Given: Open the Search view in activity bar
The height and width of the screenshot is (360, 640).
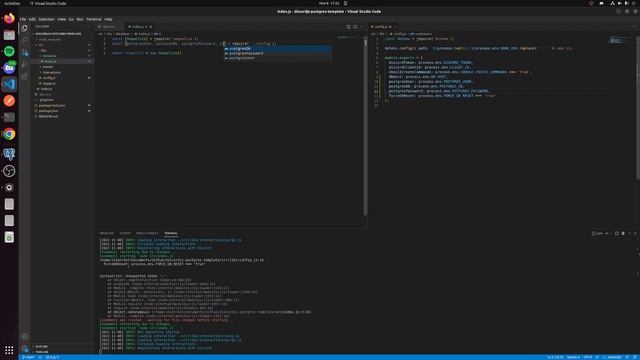Looking at the screenshot, I should click(24, 40).
